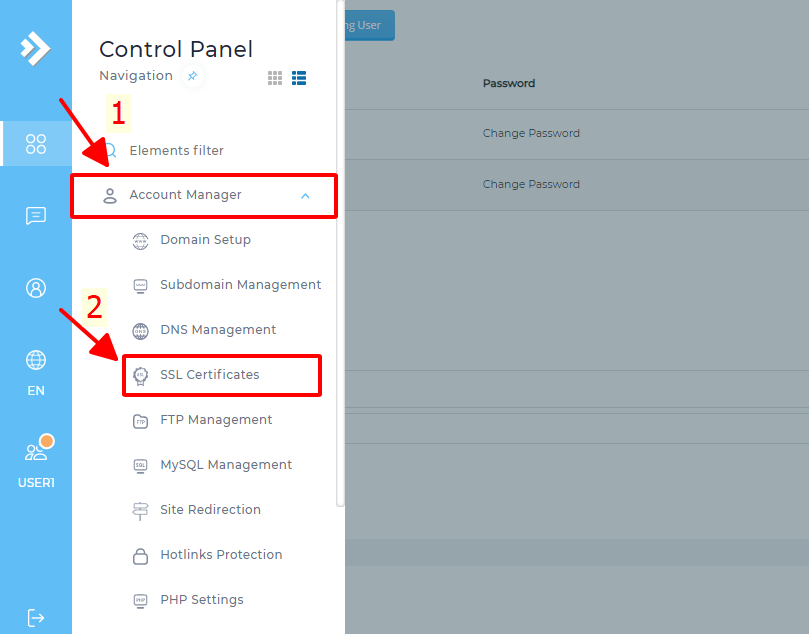This screenshot has width=809, height=634.
Task: Open the messages chat icon
Action: pyautogui.click(x=36, y=216)
